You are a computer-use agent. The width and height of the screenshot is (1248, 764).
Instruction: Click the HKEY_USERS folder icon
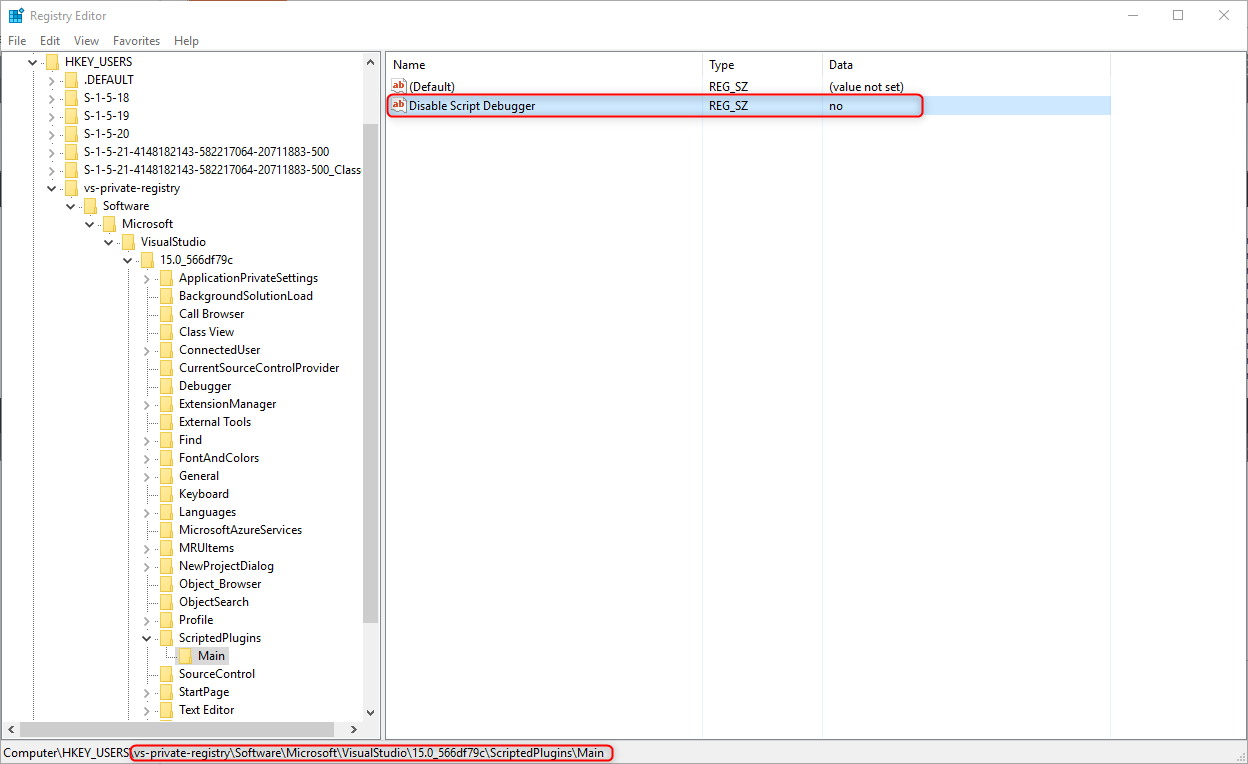[x=52, y=62]
